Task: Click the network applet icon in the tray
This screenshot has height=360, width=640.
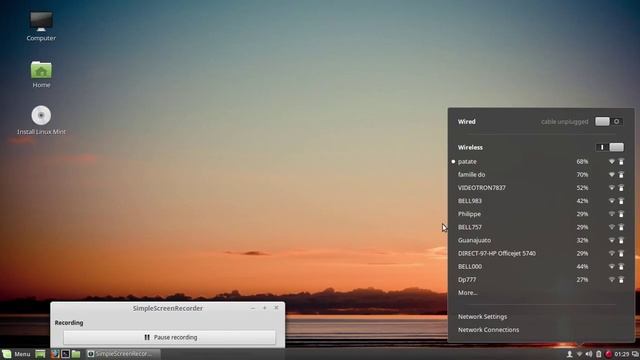Action: pos(579,354)
